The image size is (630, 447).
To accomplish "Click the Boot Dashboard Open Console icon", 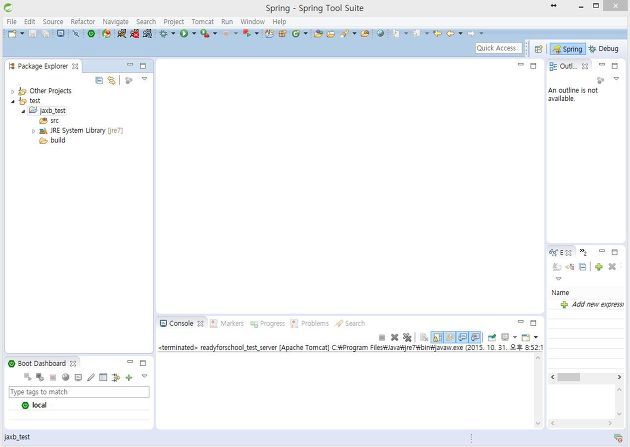I will click(x=78, y=378).
